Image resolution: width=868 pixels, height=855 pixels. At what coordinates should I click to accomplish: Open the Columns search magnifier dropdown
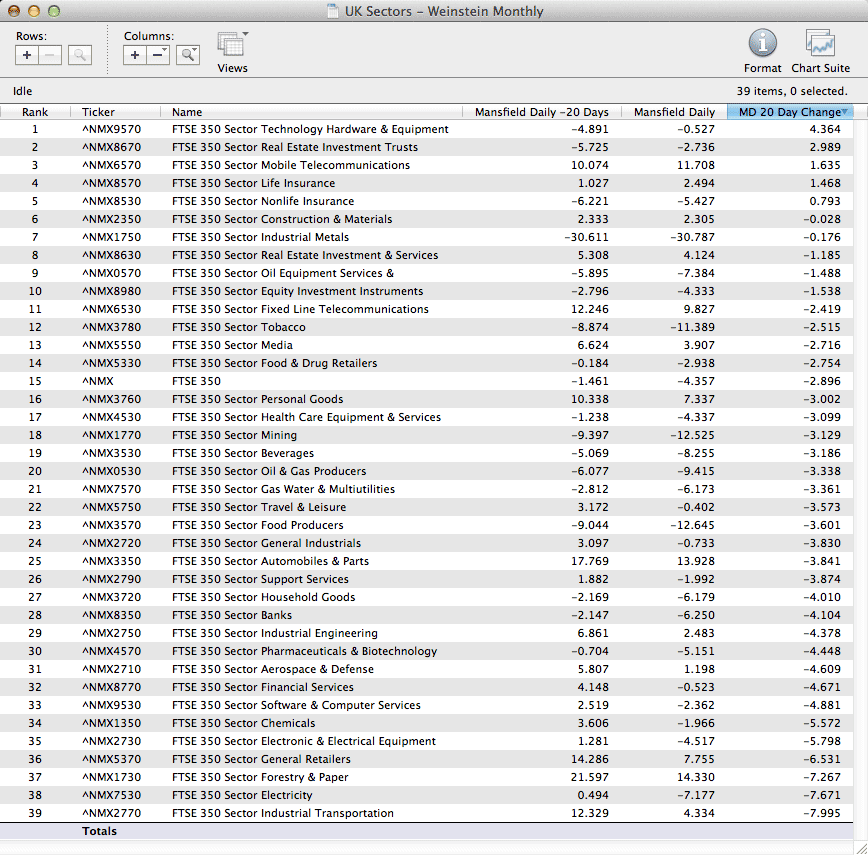point(188,55)
